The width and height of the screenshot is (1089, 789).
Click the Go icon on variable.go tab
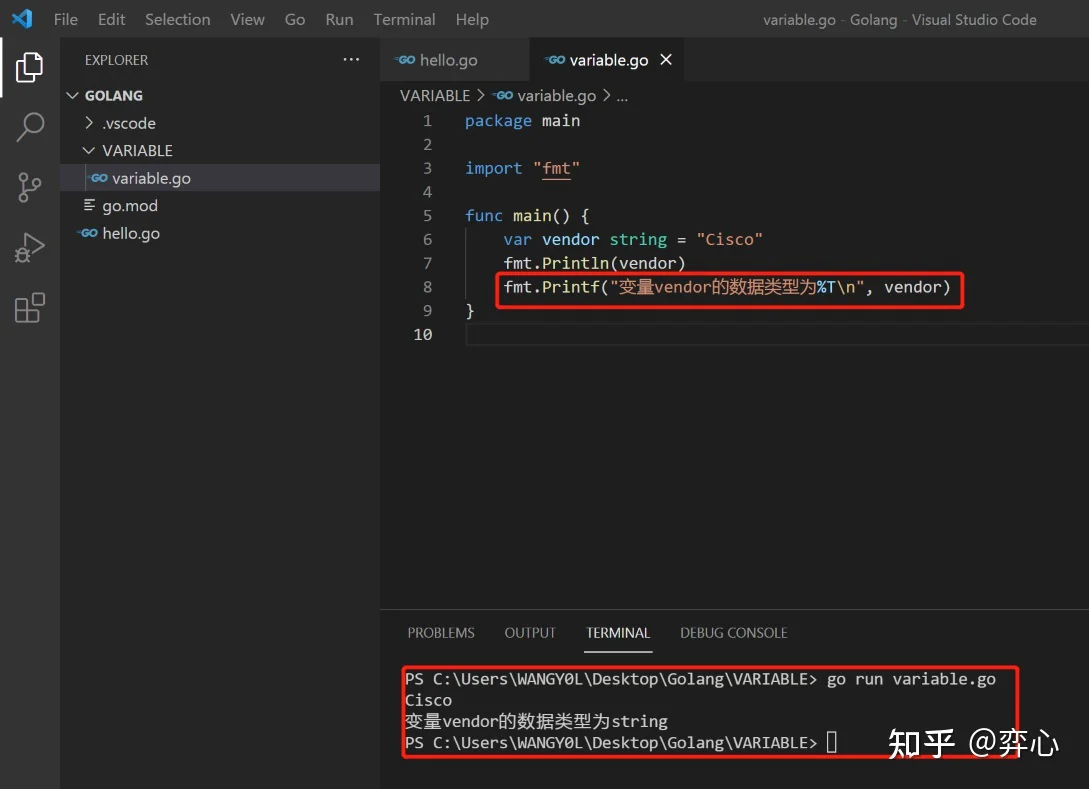tap(556, 60)
